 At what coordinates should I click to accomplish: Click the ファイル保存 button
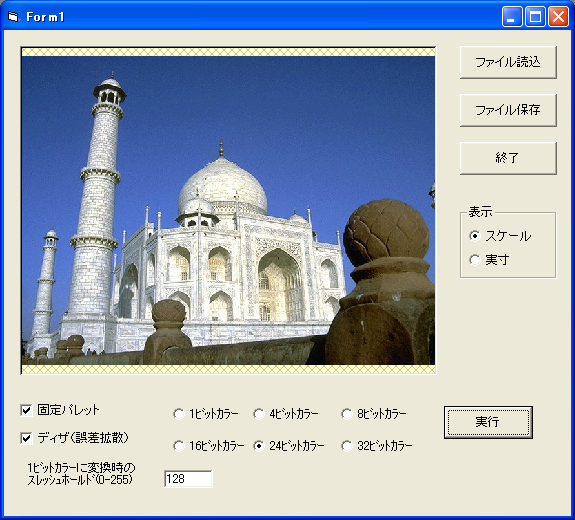pos(508,110)
